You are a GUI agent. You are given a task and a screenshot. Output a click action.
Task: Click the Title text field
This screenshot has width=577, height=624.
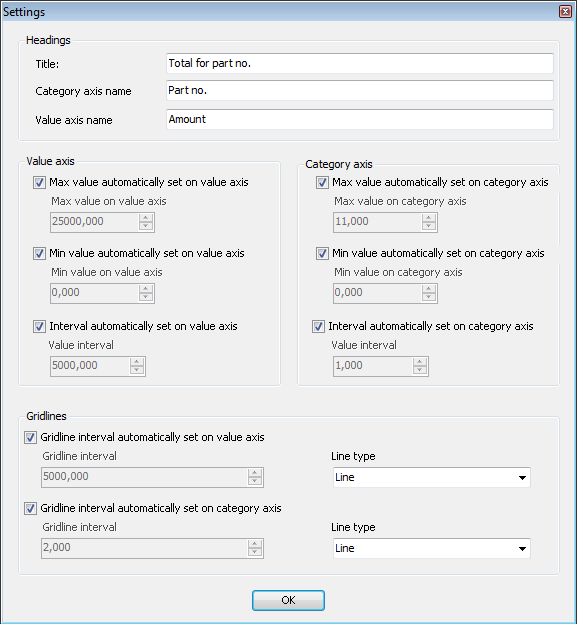pos(360,63)
